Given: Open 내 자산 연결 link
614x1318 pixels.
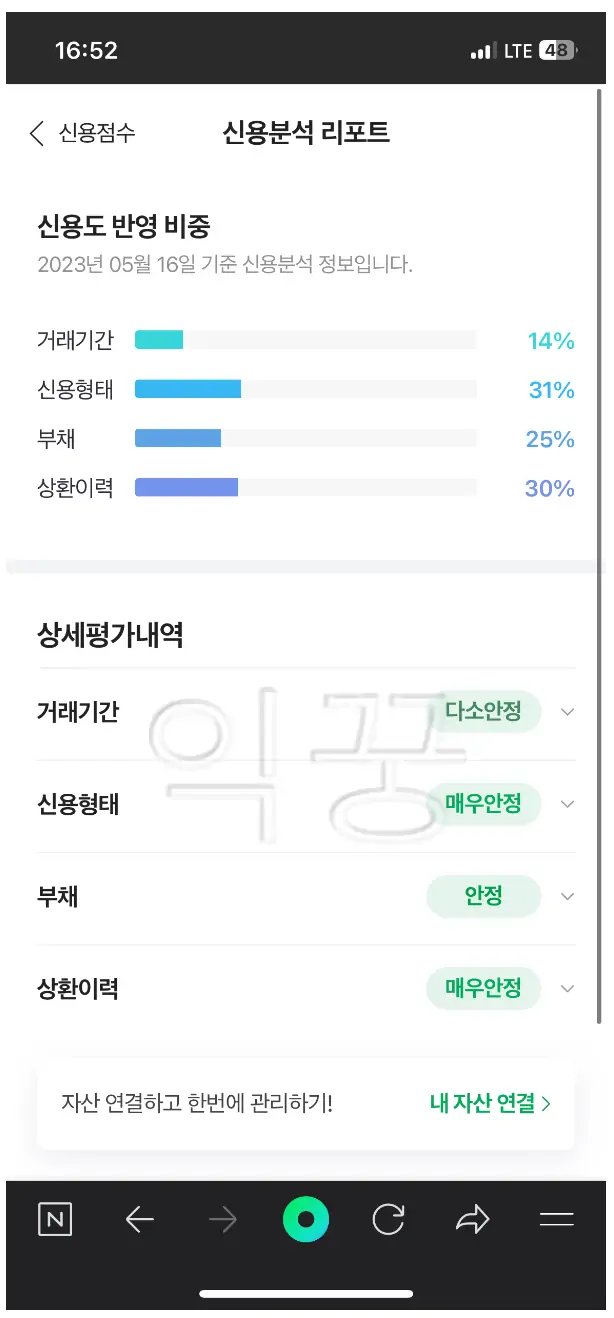Looking at the screenshot, I should click(488, 1104).
